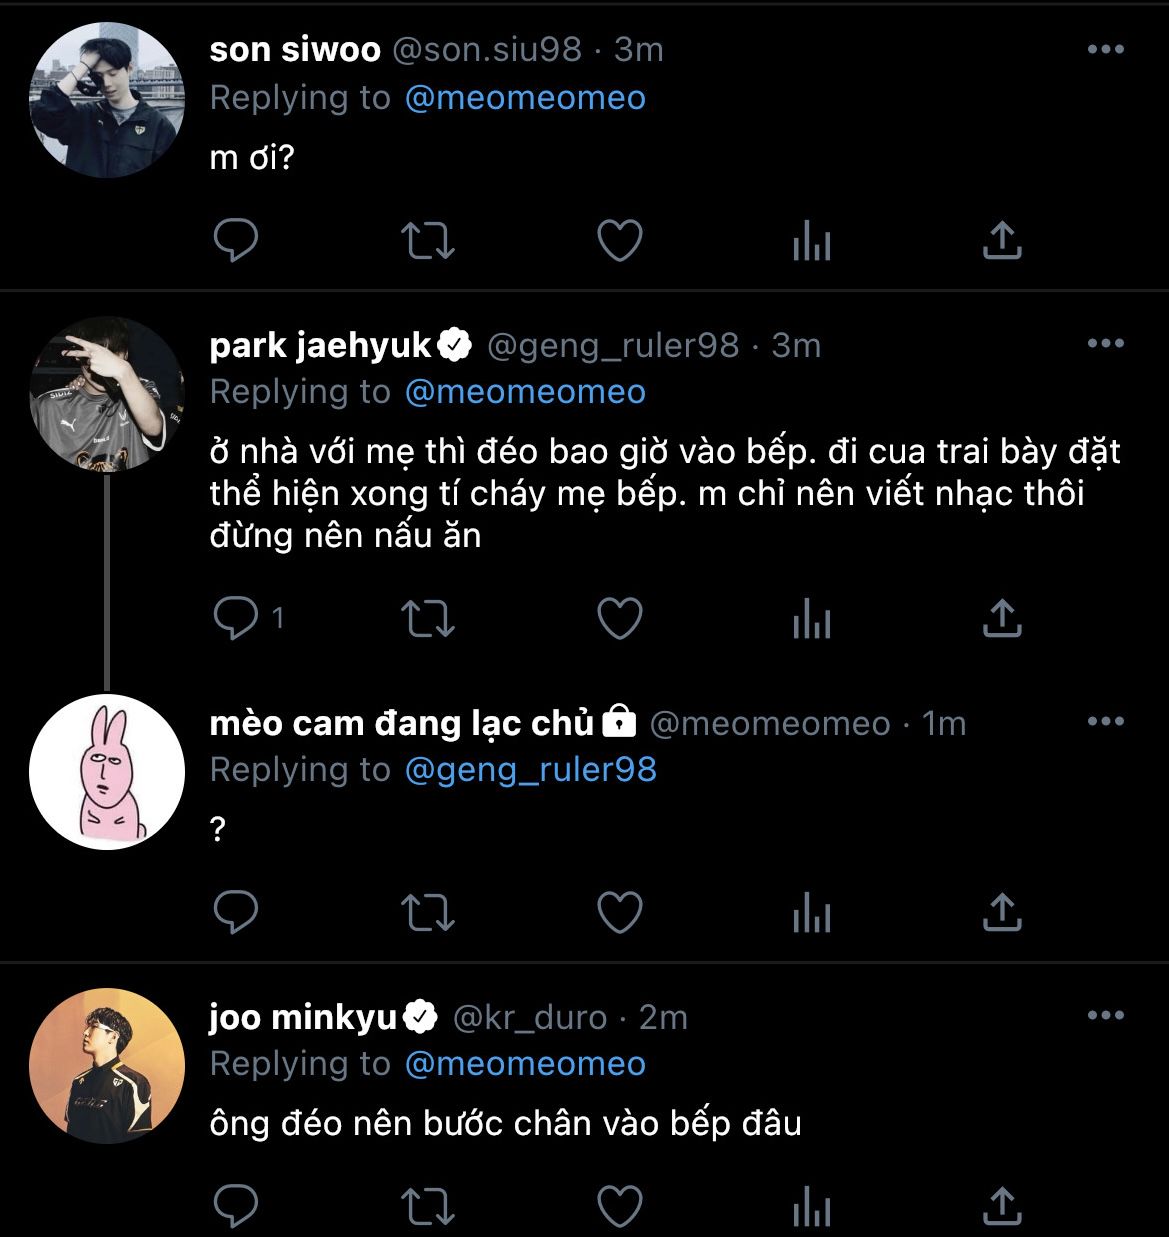Screen dimensions: 1169x1237
Task: Open @meomeomeo link in joo minkyu's reply
Action: 525,1064
